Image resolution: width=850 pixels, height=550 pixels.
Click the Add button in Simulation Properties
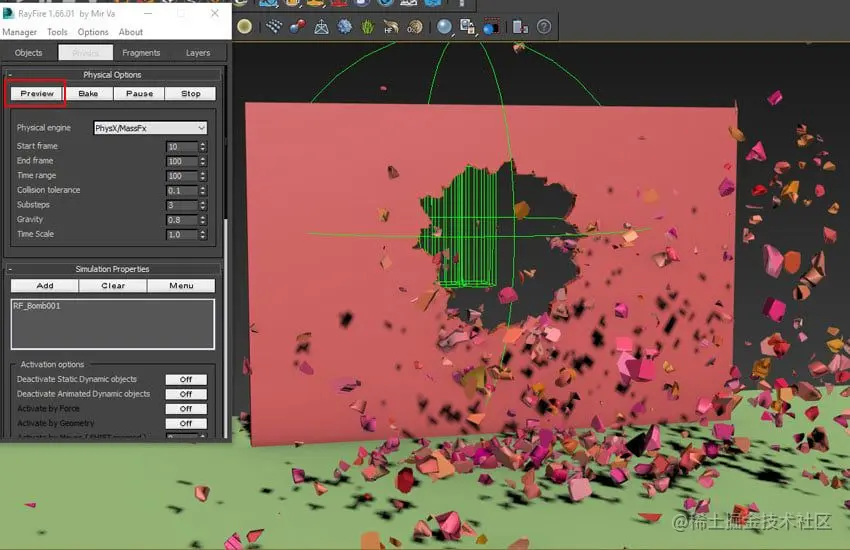click(x=45, y=286)
